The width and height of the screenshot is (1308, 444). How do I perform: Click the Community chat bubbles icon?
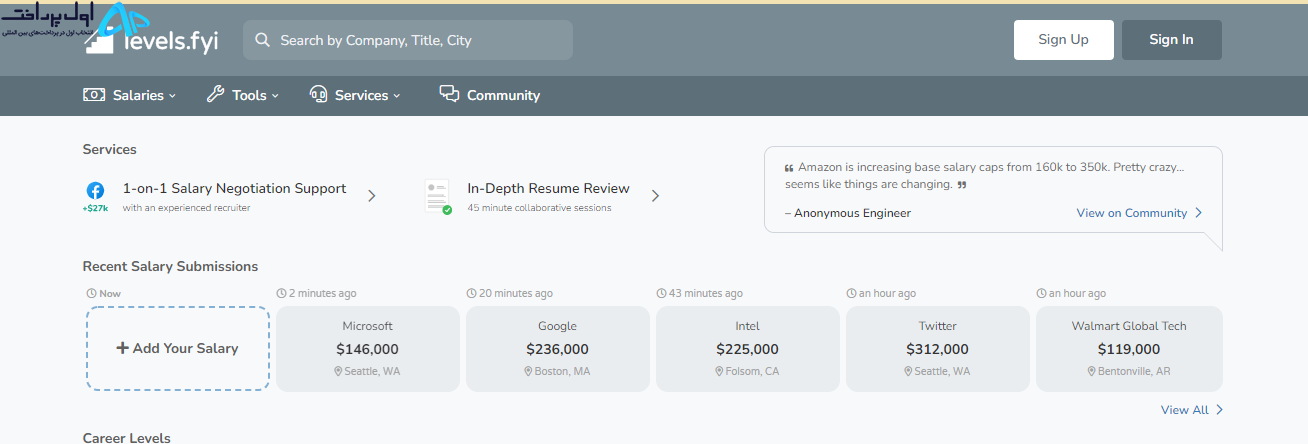(449, 94)
